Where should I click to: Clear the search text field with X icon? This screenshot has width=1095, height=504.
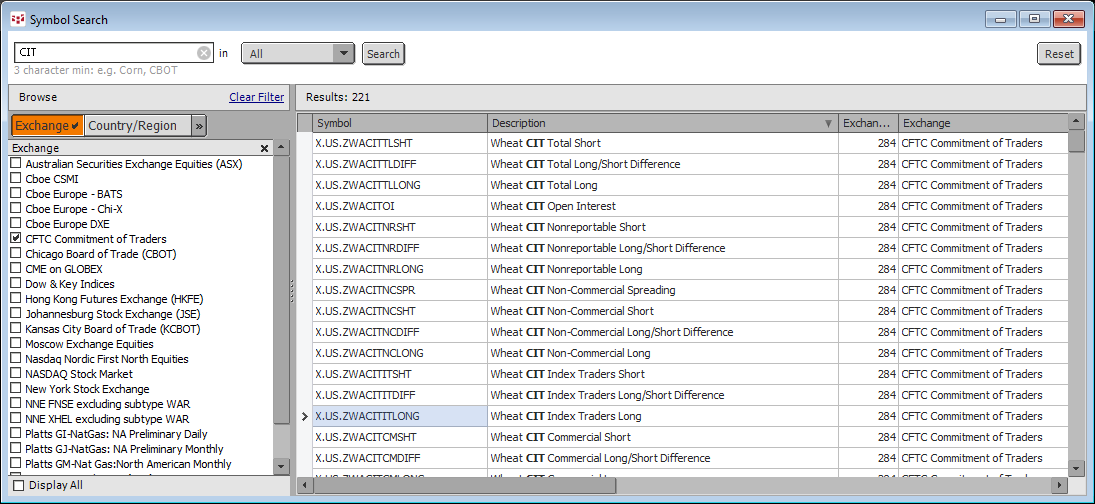pyautogui.click(x=204, y=53)
